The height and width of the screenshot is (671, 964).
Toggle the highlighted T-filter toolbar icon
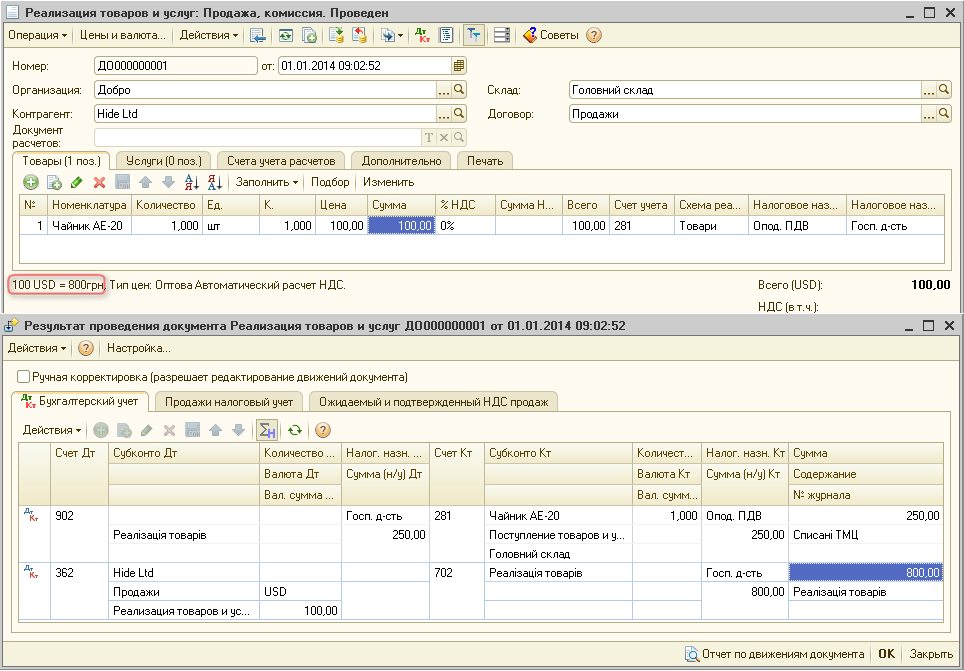pos(473,35)
